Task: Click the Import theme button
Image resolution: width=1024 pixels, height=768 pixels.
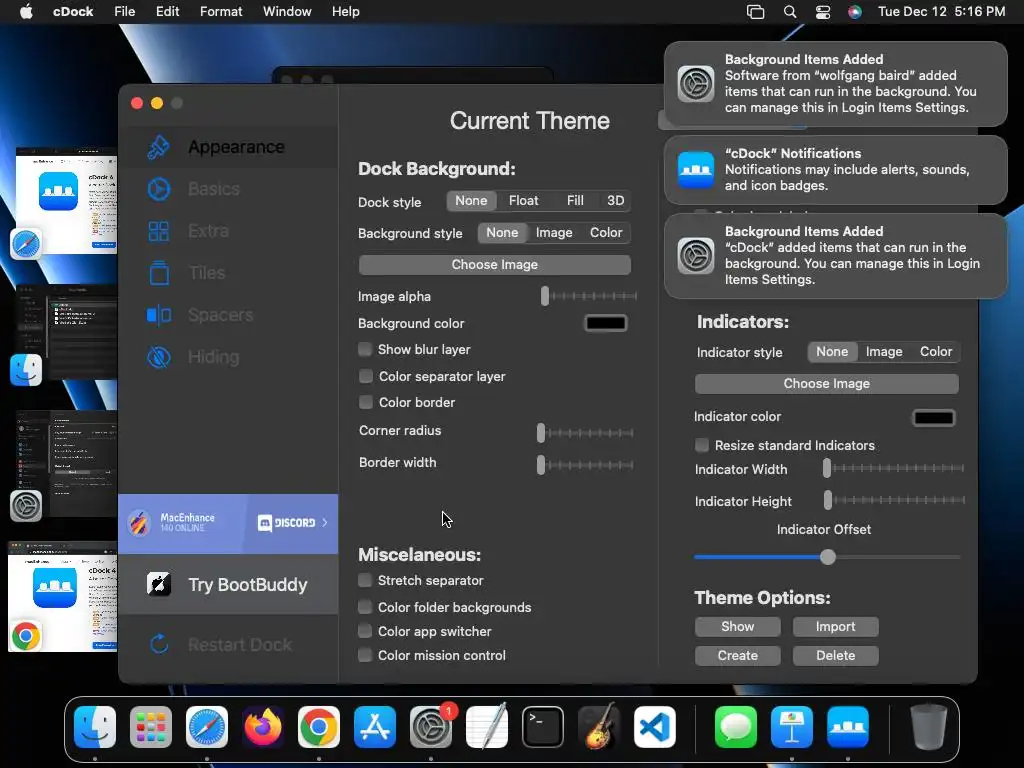Action: pos(835,626)
